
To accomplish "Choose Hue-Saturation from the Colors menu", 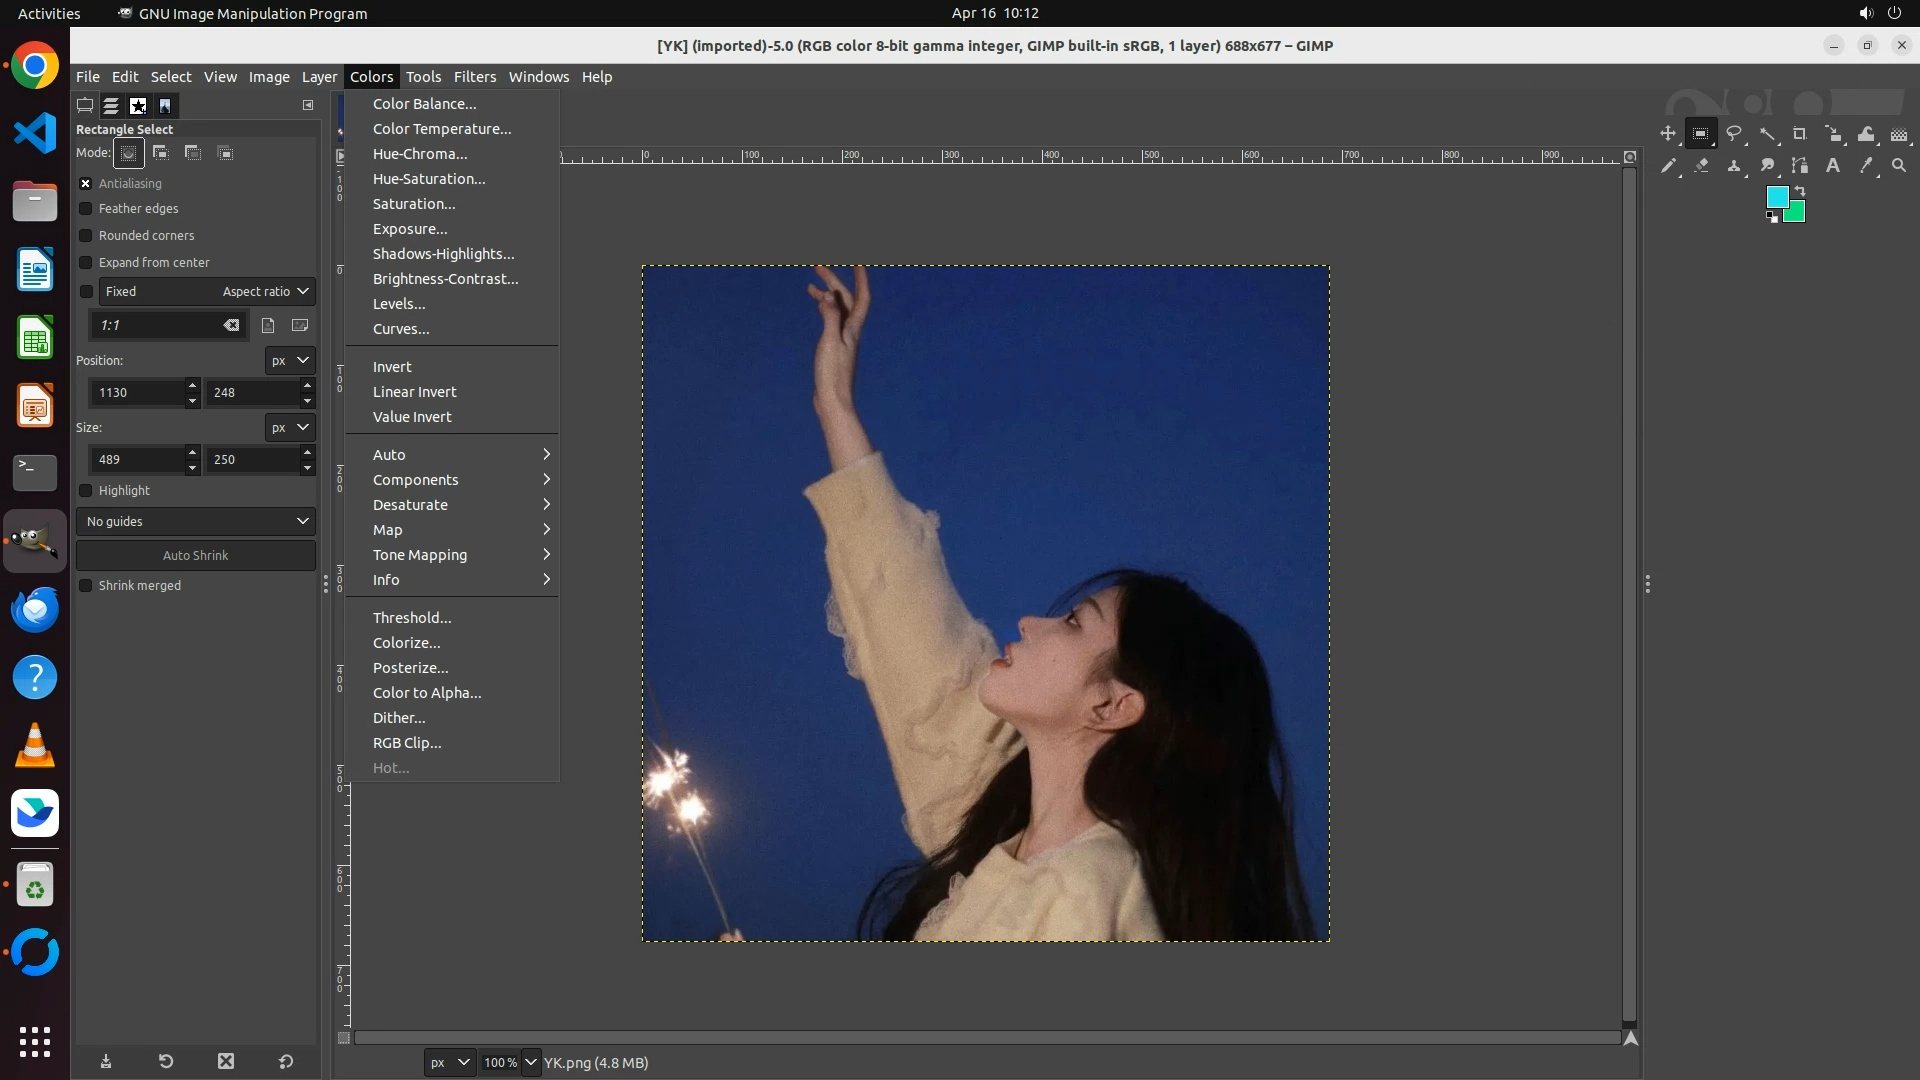I will pos(429,179).
